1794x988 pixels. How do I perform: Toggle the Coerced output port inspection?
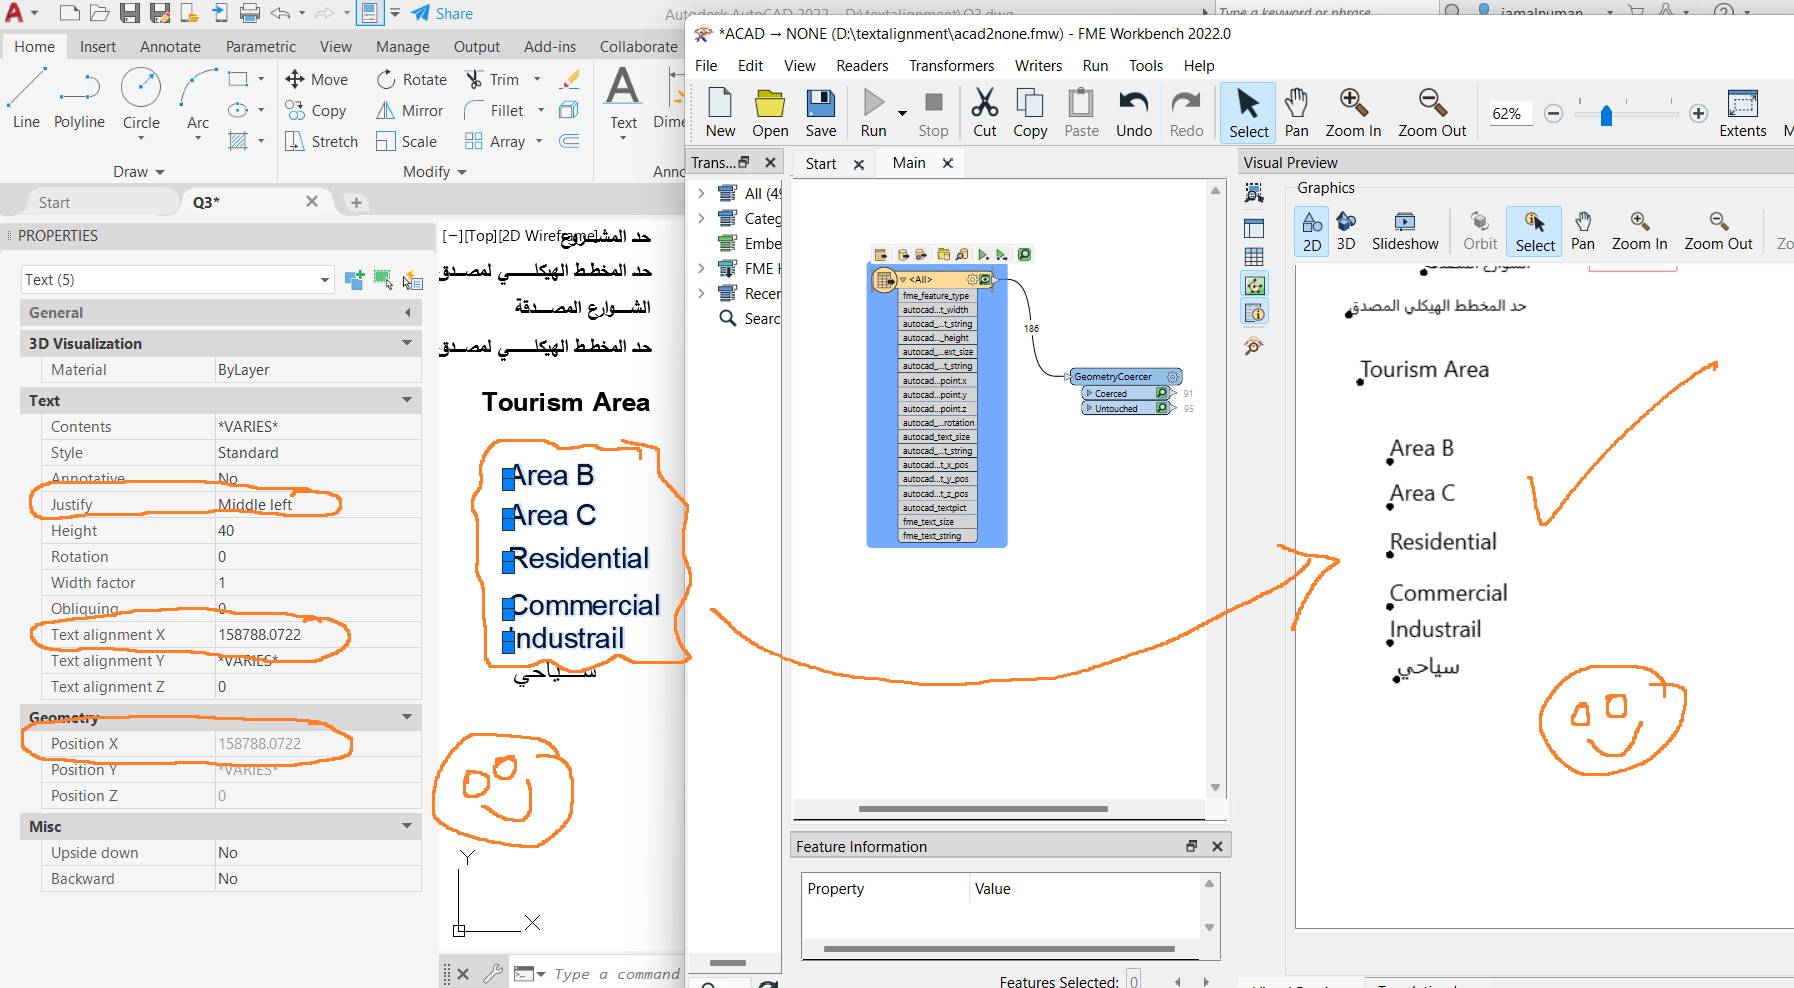point(1161,393)
